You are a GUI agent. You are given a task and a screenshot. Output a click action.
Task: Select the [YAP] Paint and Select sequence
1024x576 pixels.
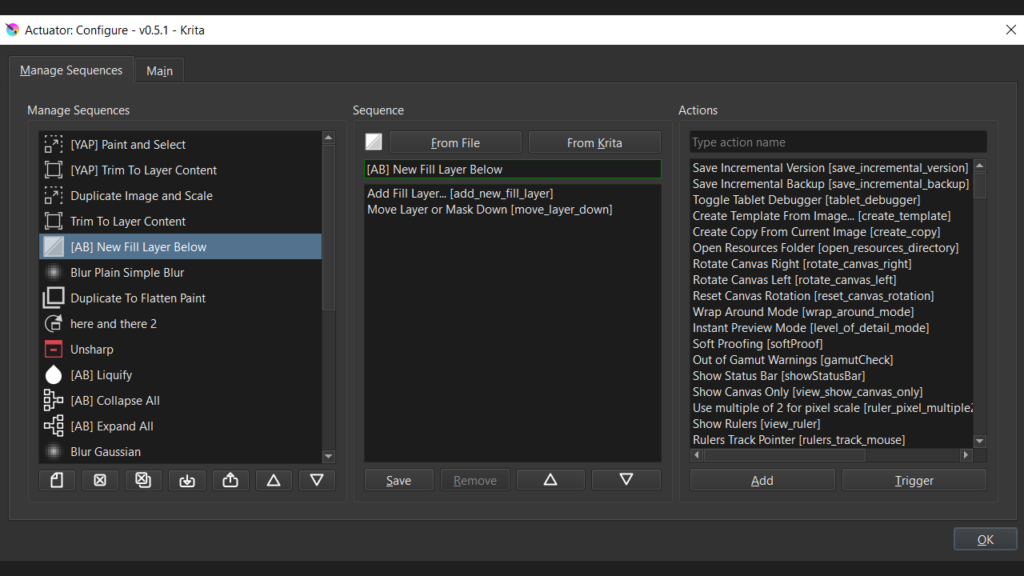click(x=180, y=144)
